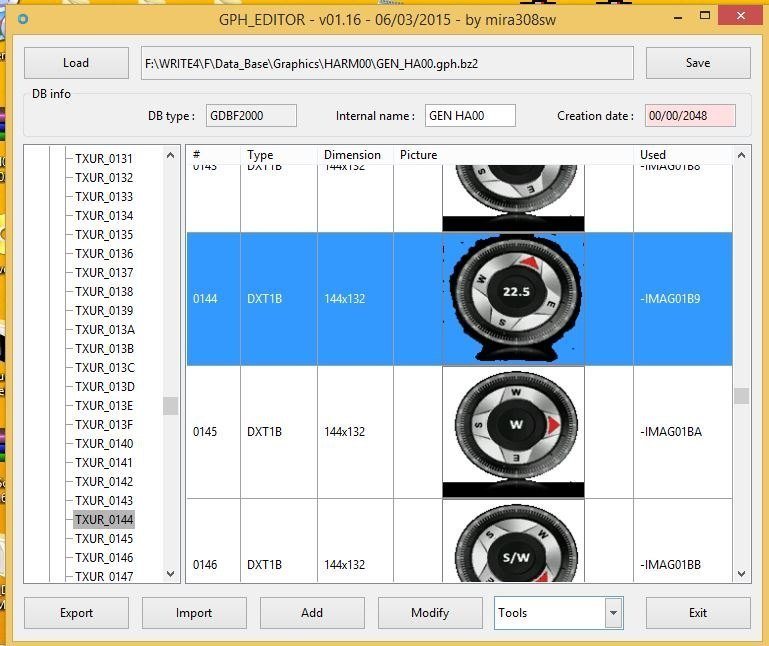769x646 pixels.
Task: Click the Internal name input field
Action: pyautogui.click(x=470, y=116)
